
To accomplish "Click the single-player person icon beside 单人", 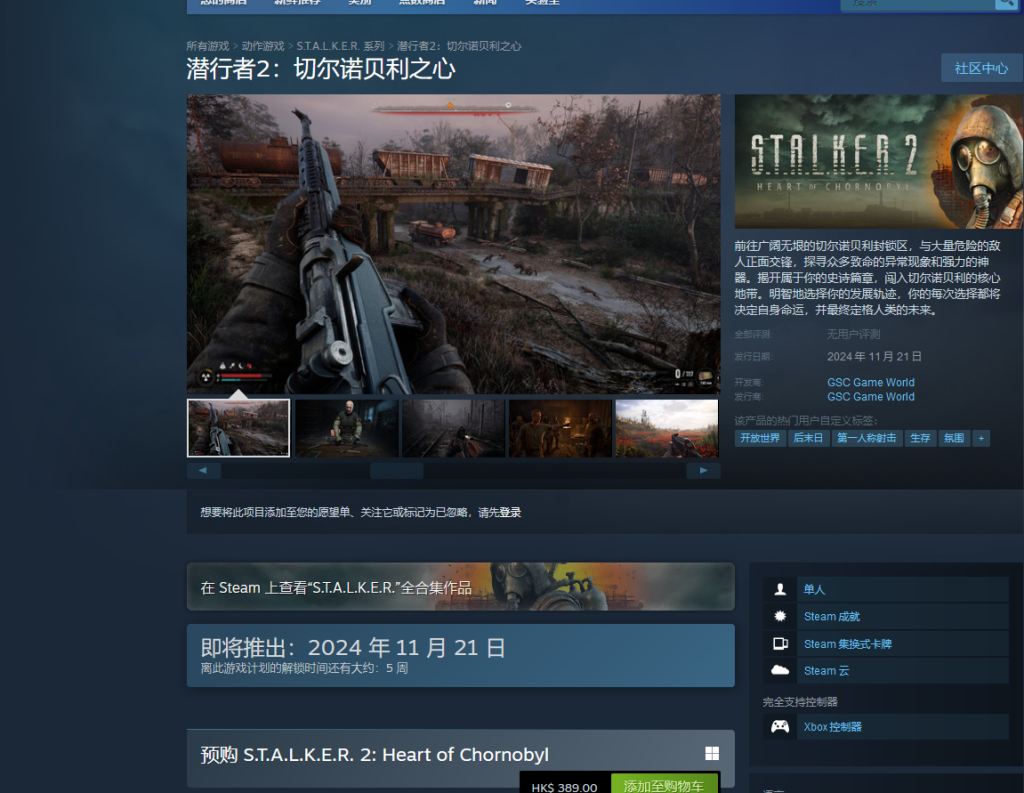I will click(780, 589).
